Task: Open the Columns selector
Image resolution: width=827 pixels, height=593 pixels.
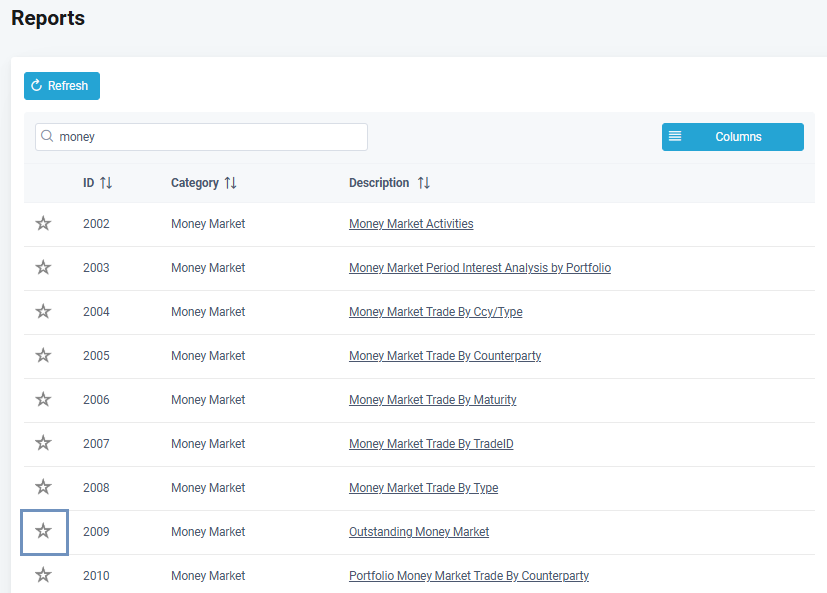Action: point(732,137)
